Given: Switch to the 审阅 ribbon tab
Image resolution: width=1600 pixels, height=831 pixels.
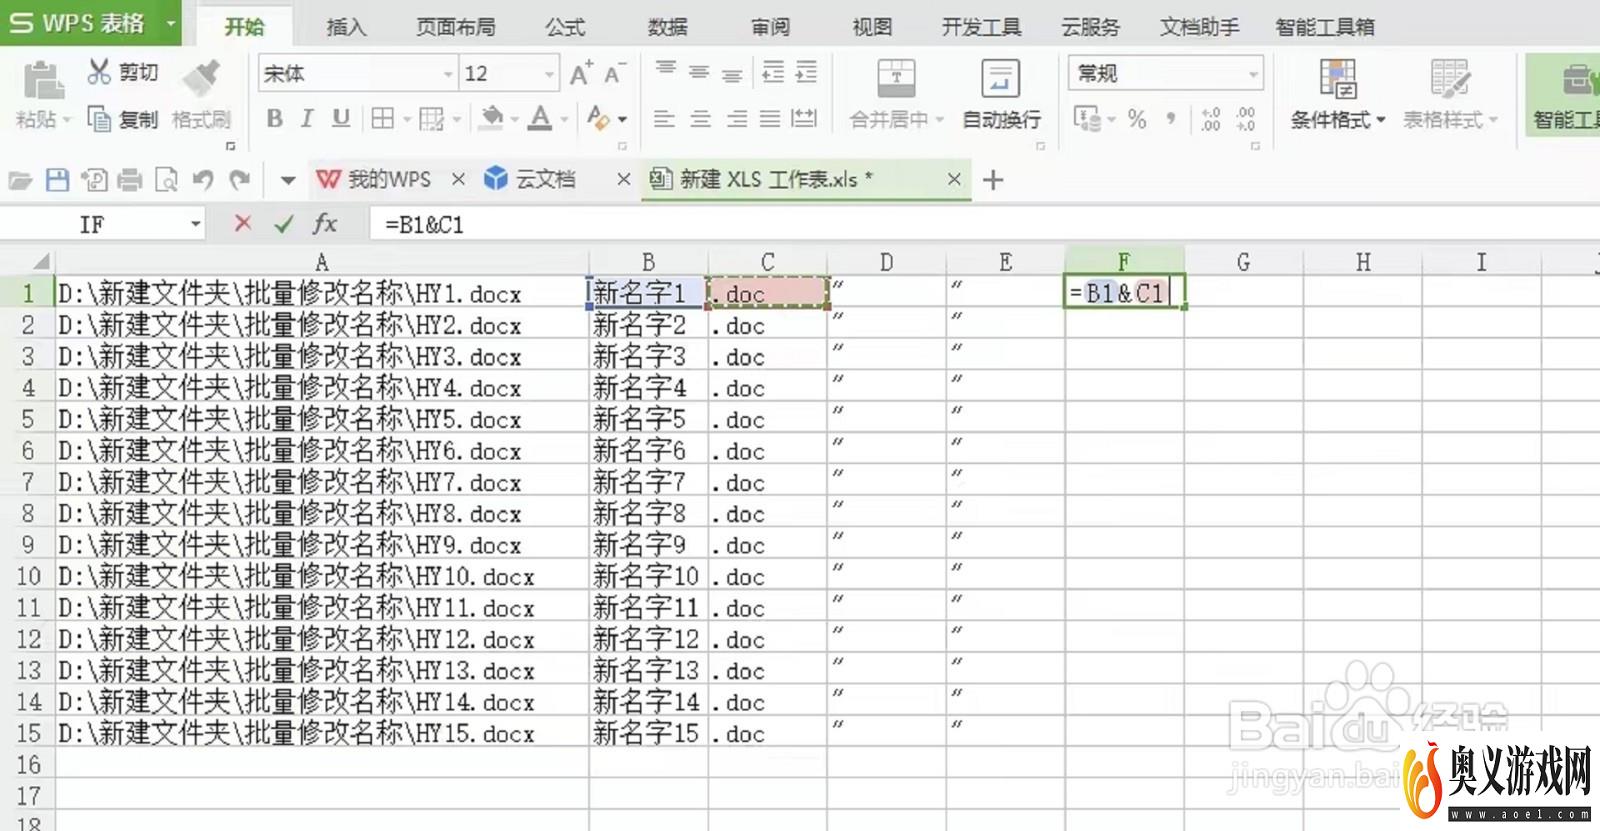Looking at the screenshot, I should 770,27.
